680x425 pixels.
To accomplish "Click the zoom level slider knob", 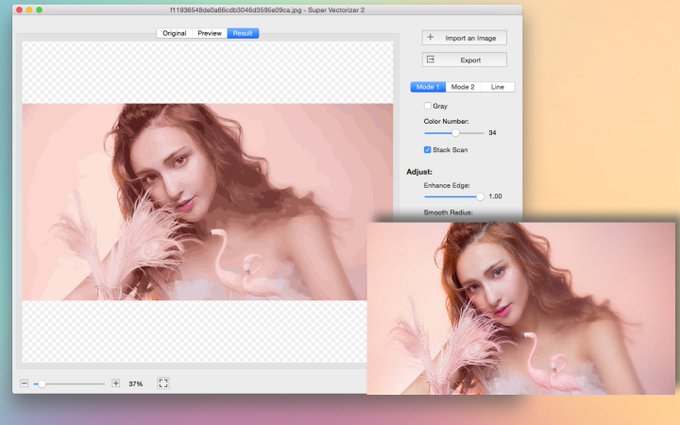I will pos(42,384).
